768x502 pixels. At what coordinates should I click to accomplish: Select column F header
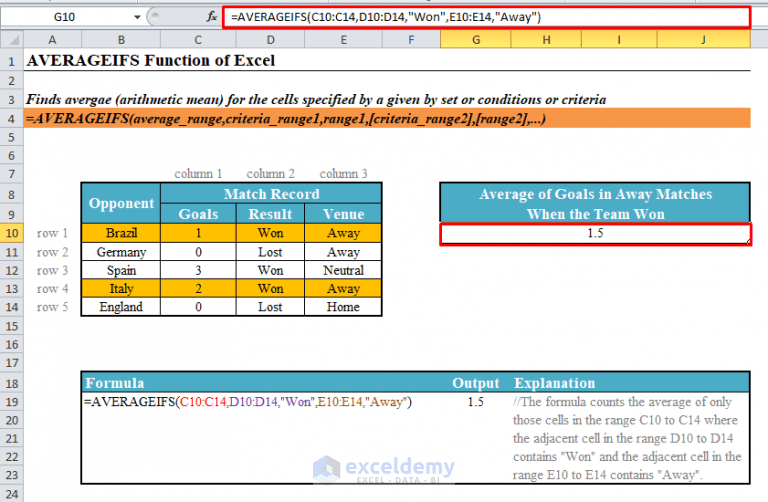pos(411,40)
